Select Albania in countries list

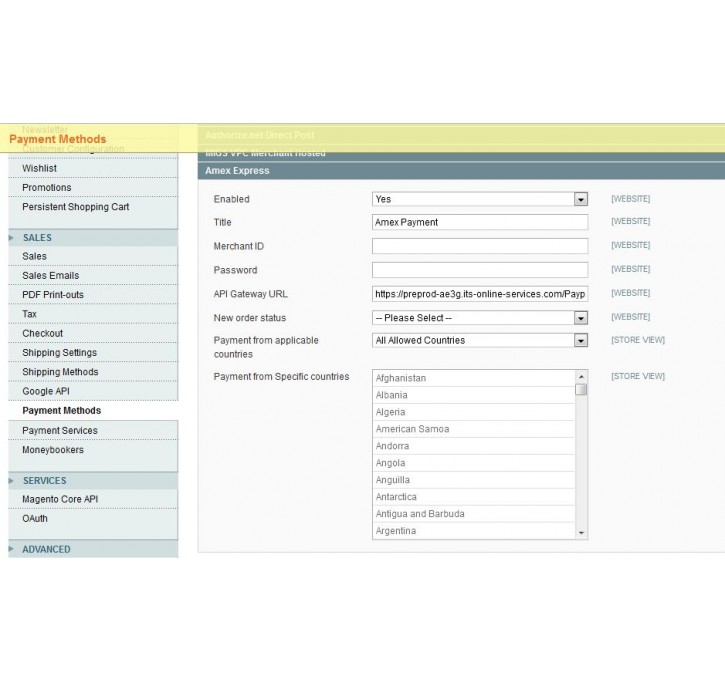(473, 395)
